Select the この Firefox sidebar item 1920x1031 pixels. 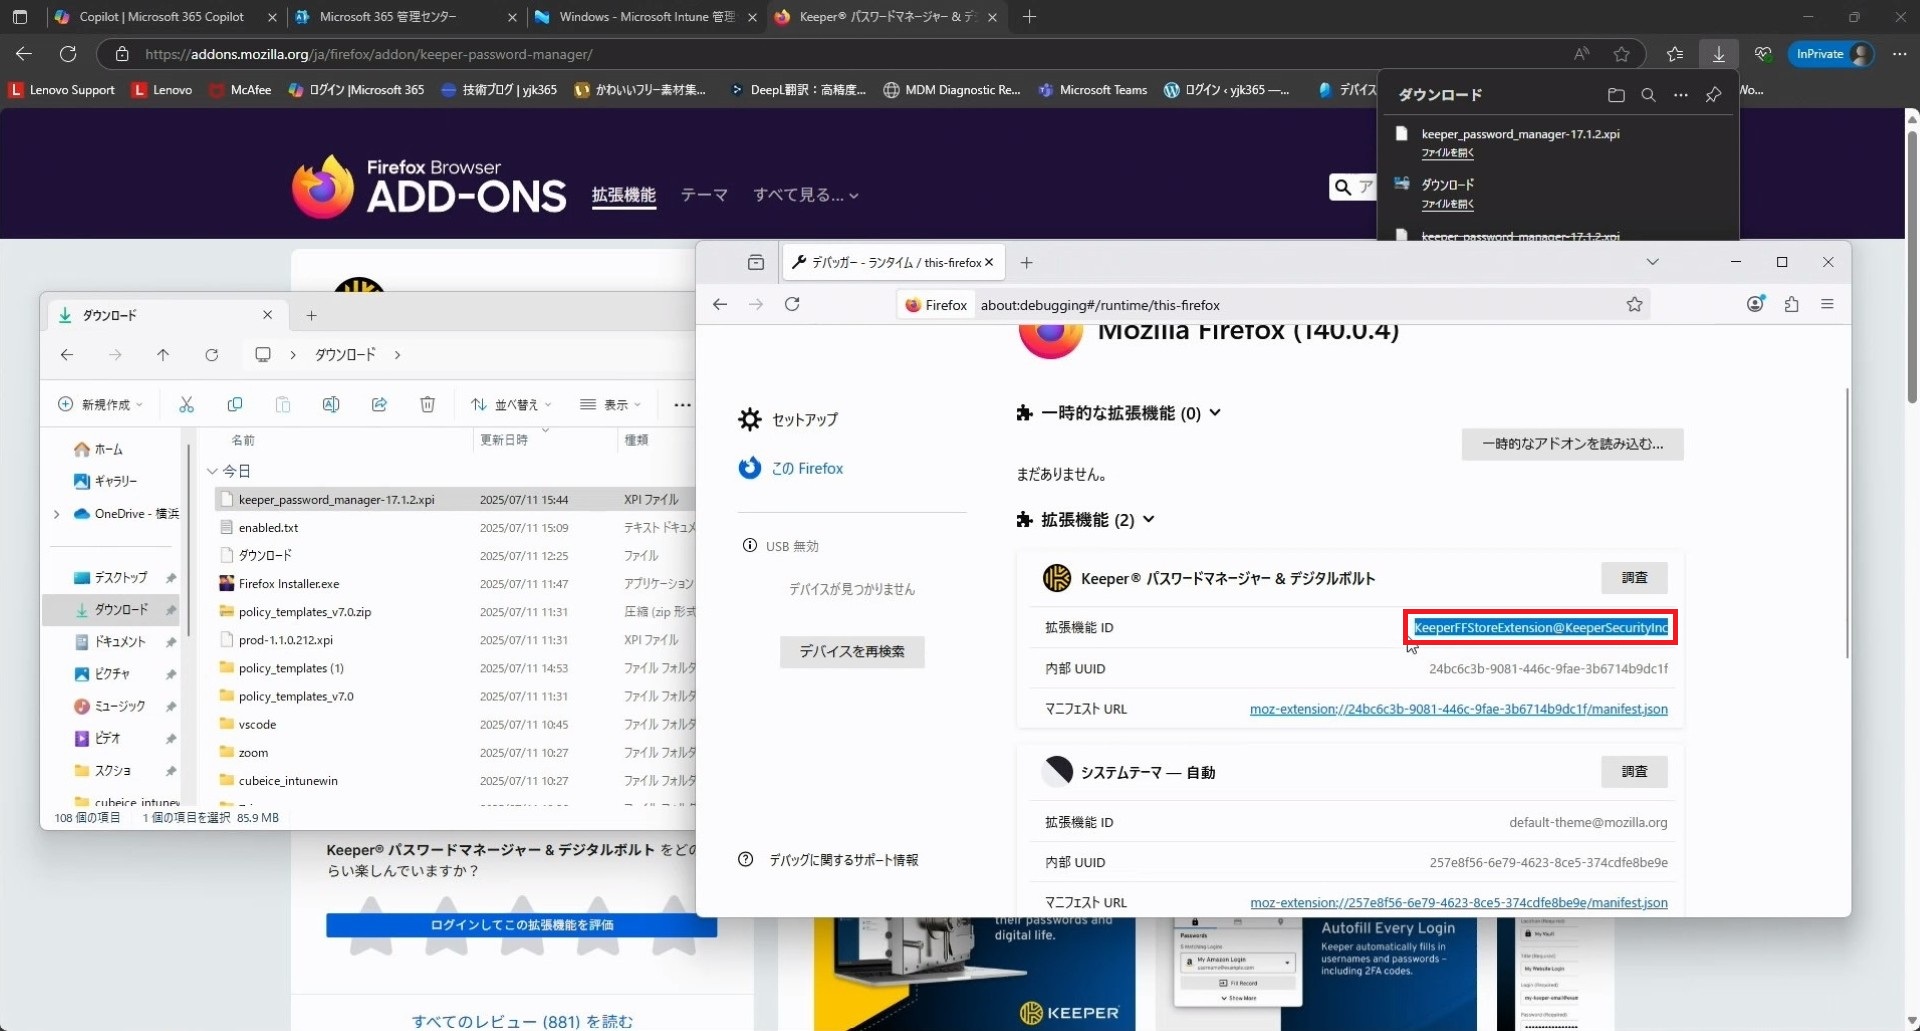click(806, 469)
